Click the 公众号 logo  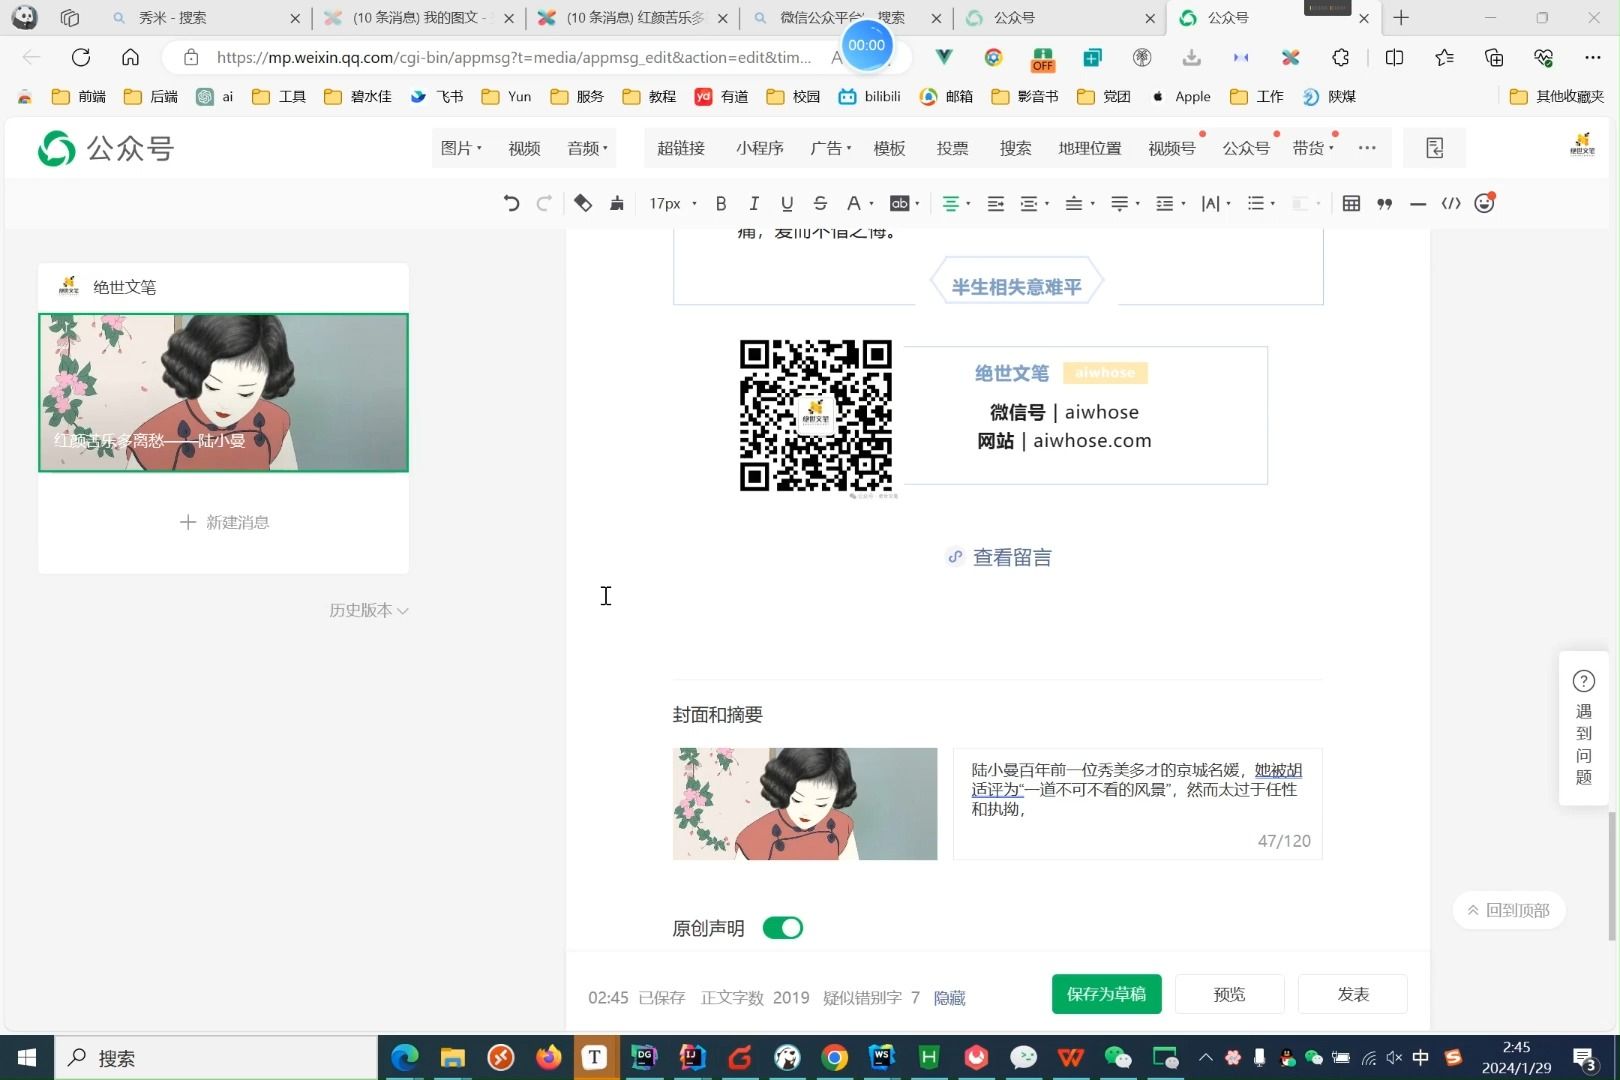[106, 148]
